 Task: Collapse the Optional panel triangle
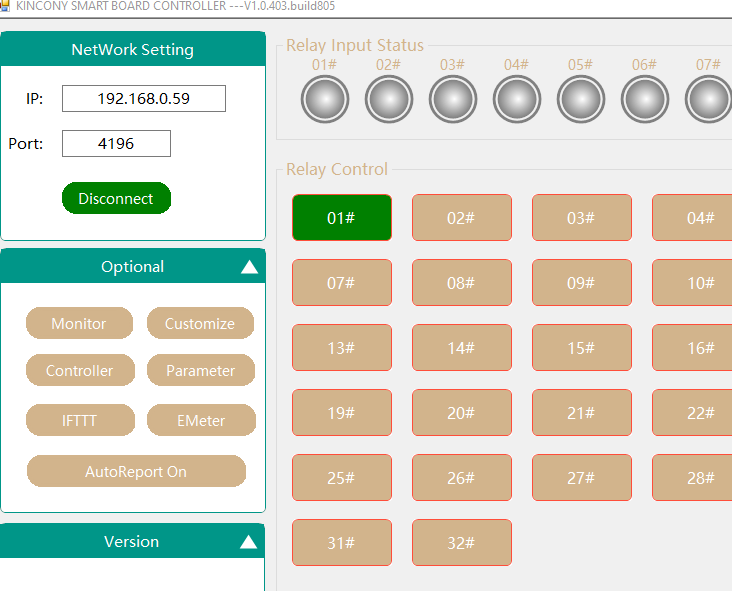tap(249, 267)
